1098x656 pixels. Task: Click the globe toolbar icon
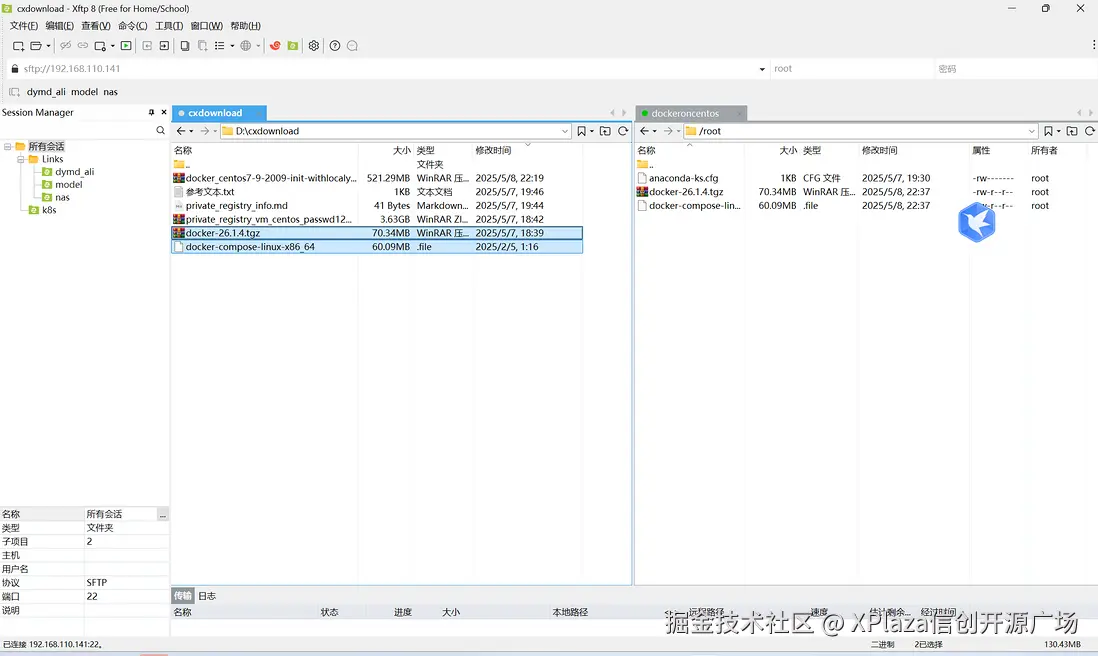point(246,46)
